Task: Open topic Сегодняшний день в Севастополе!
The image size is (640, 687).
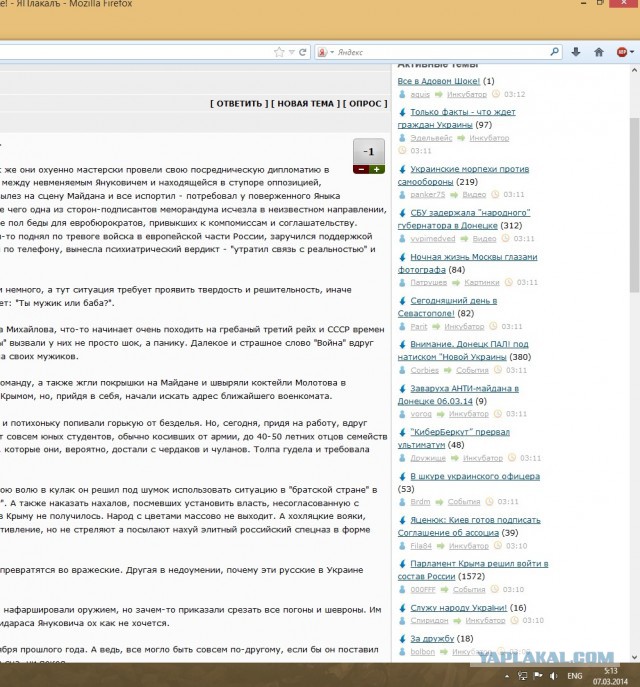Action: [x=453, y=301]
